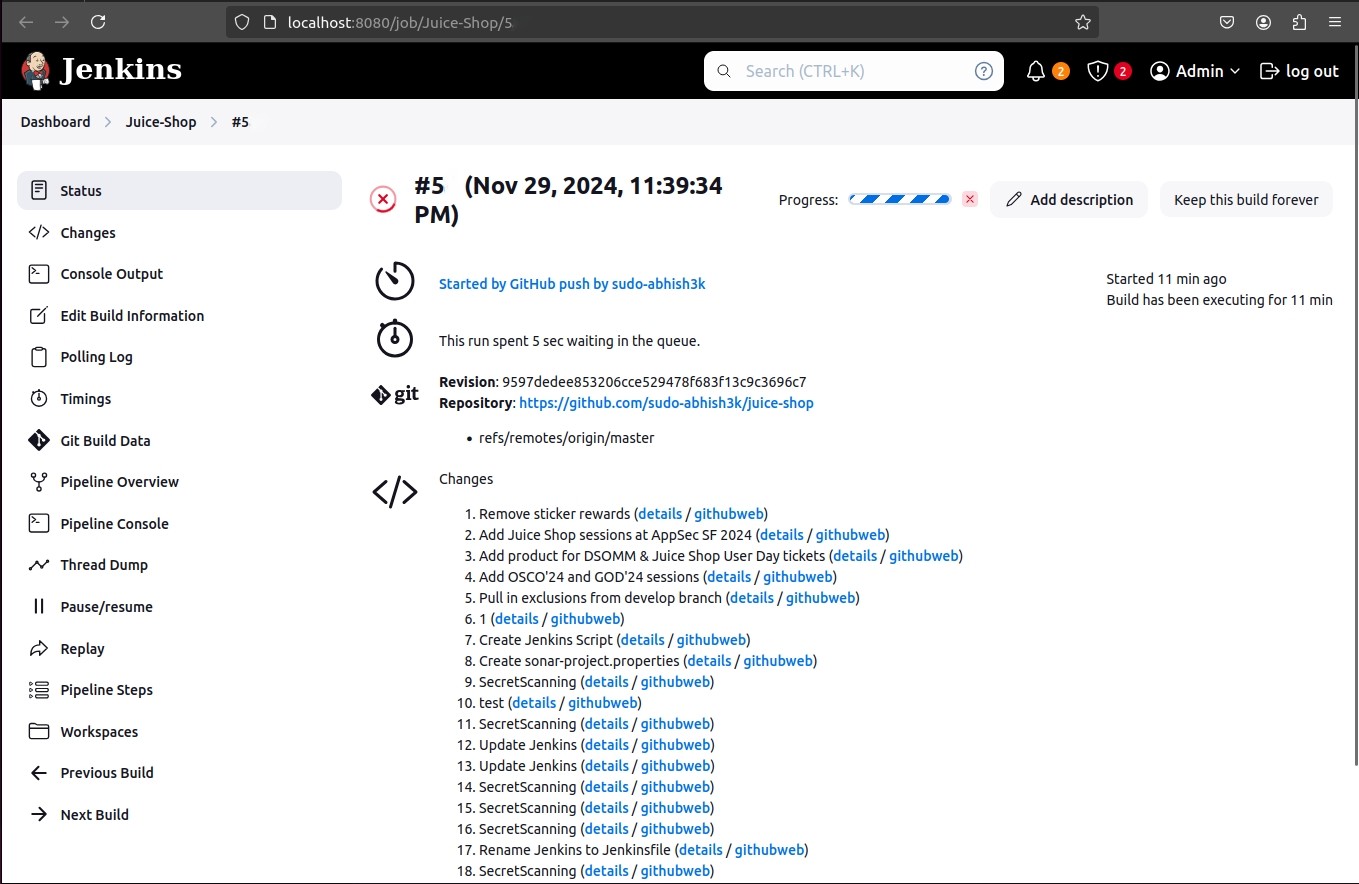Viewport: 1359px width, 884px height.
Task: Open Workspaces sidebar item
Action: (x=180, y=731)
